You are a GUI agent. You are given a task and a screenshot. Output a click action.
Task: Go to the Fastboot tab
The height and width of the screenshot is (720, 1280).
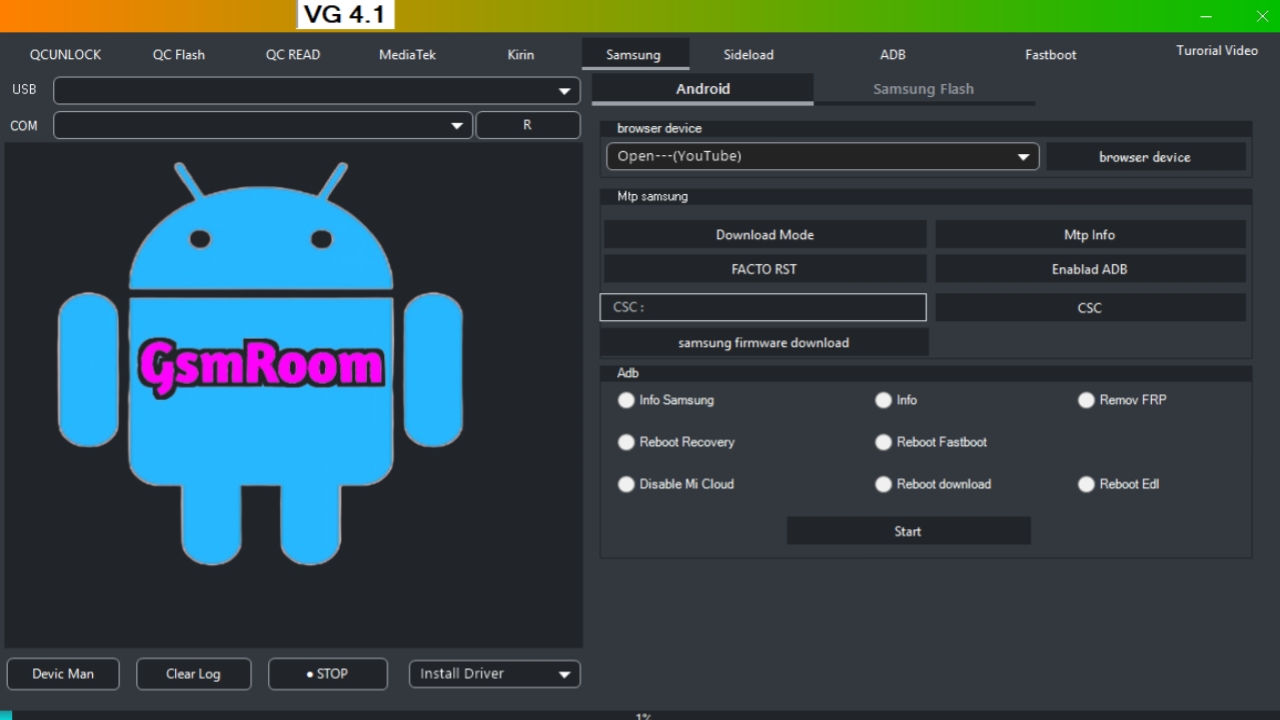tap(1050, 55)
